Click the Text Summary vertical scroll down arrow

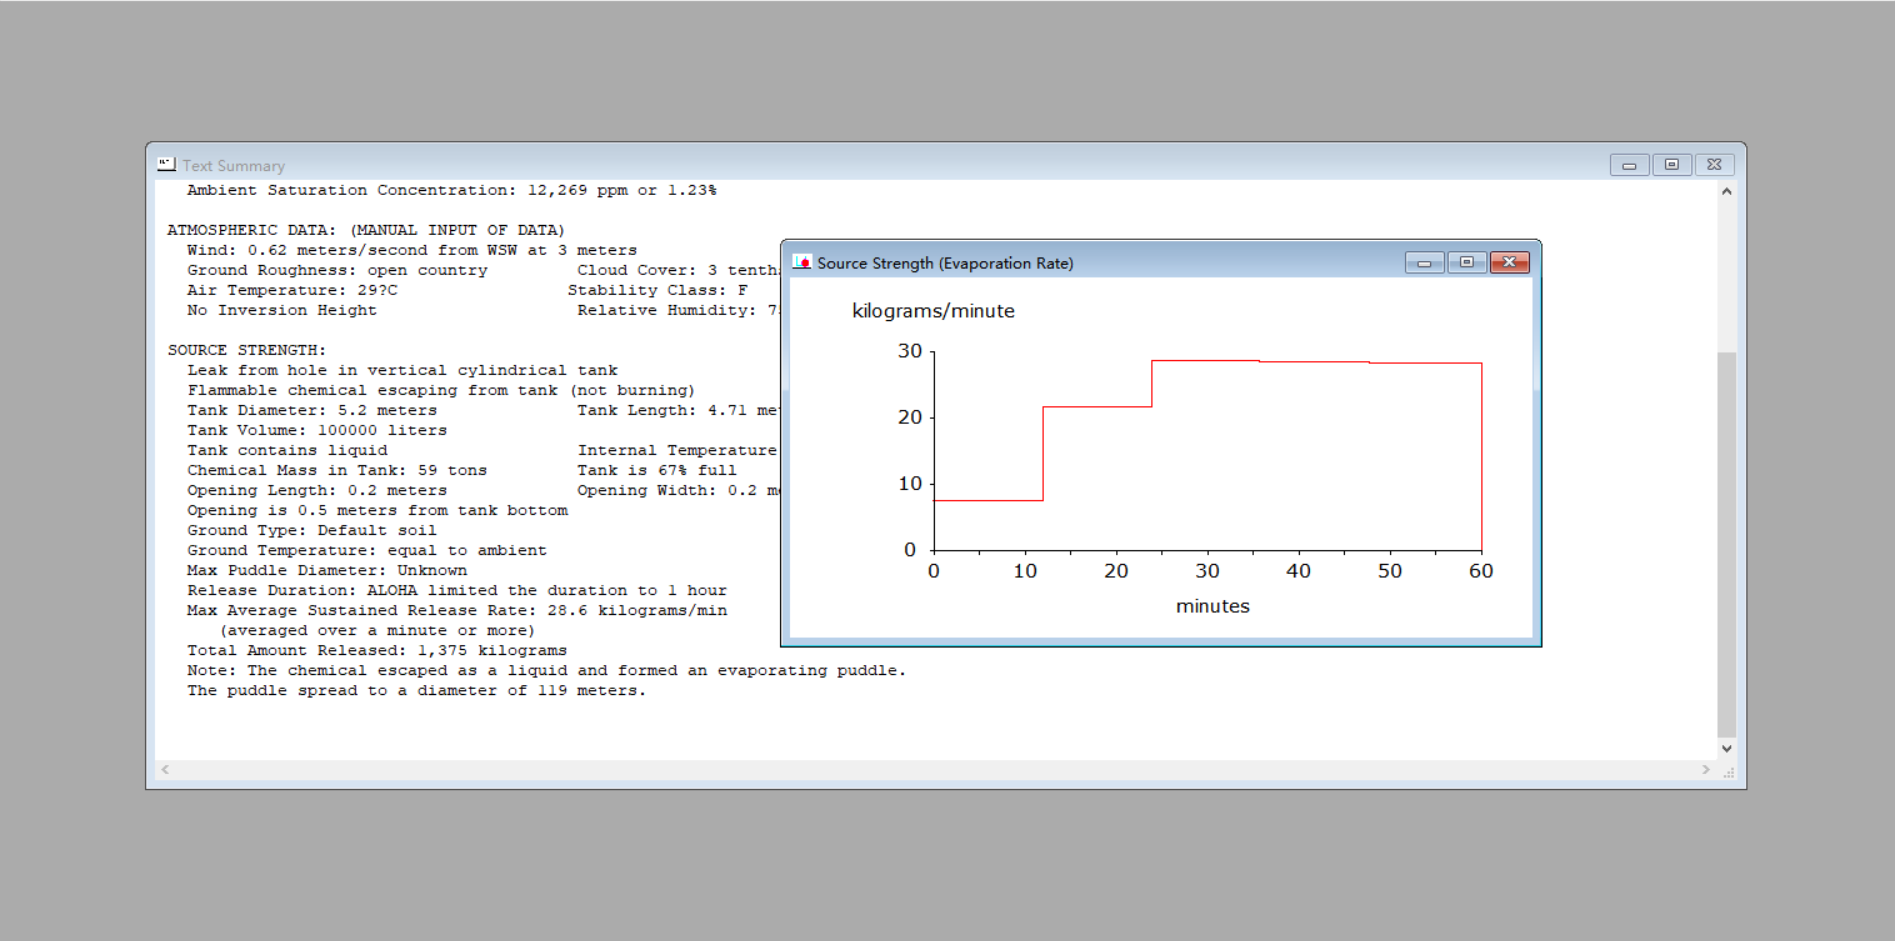[x=1726, y=748]
